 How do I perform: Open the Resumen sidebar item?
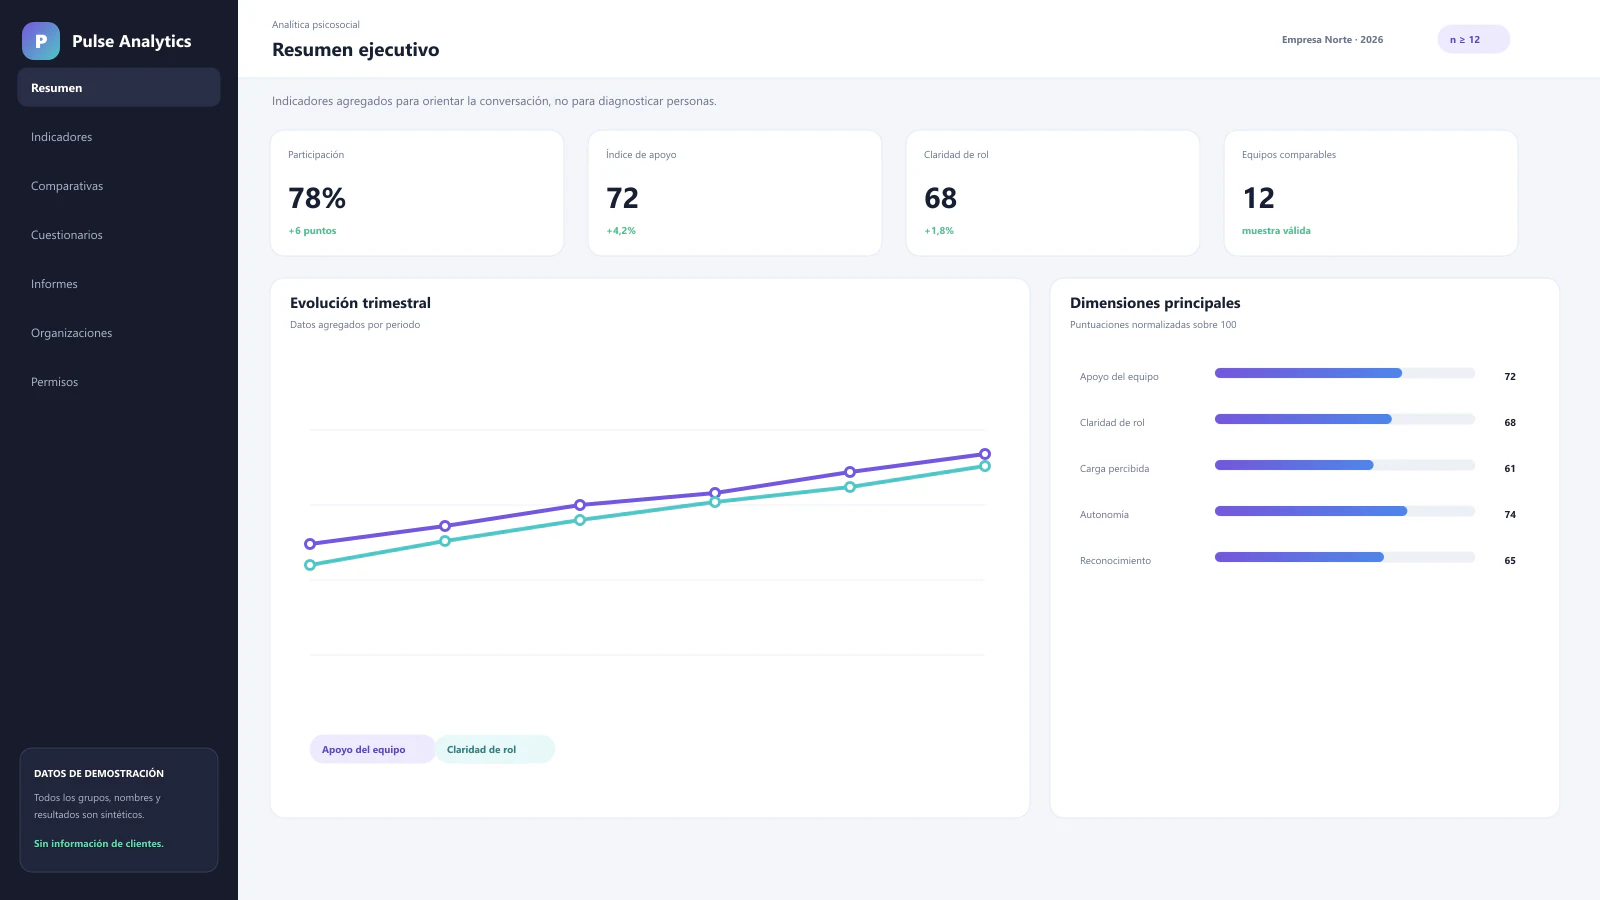119,87
